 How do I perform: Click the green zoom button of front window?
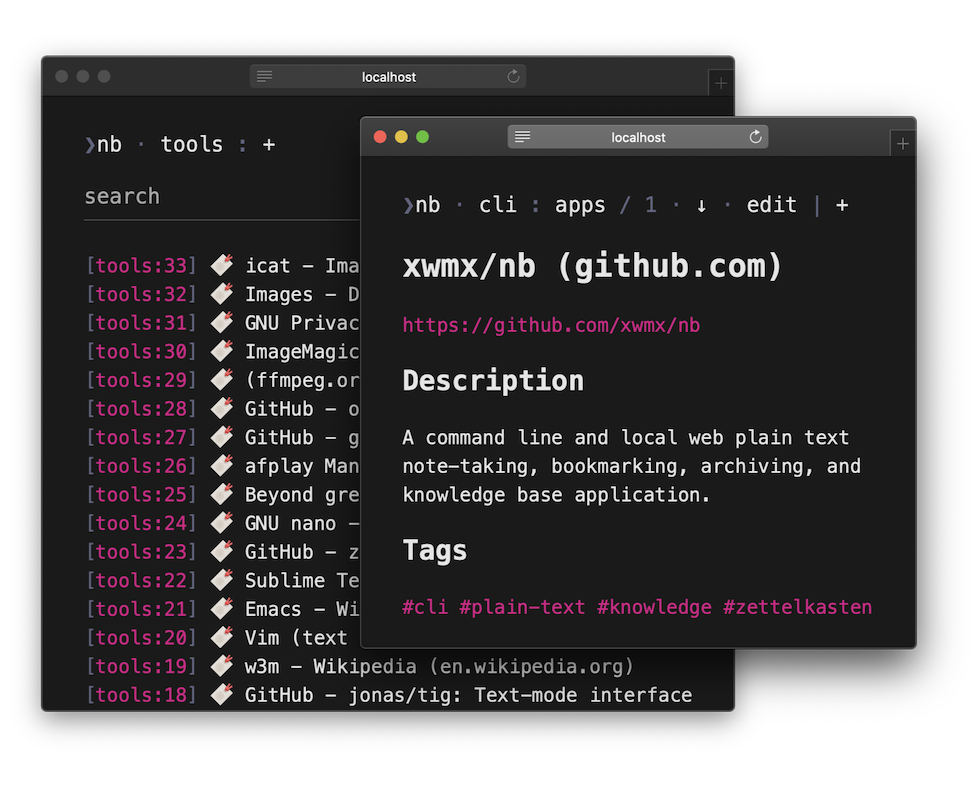tap(423, 137)
